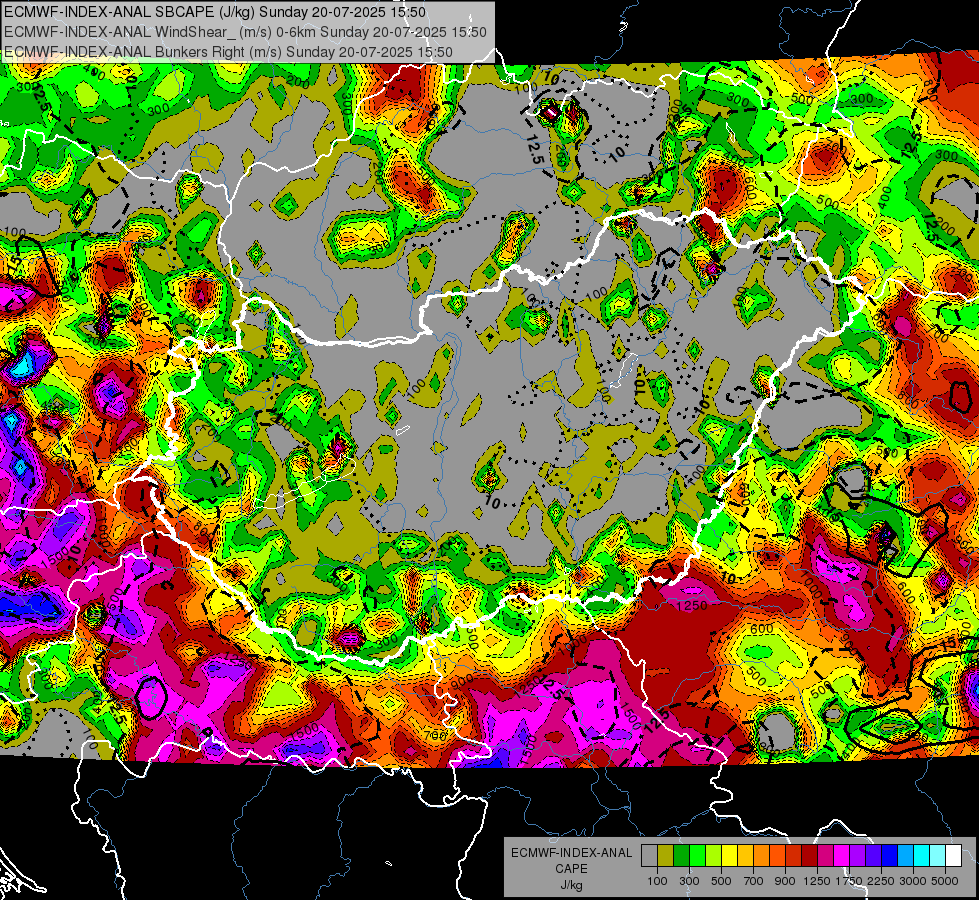Click the legend unit label J/kg
979x900 pixels.
[x=571, y=886]
